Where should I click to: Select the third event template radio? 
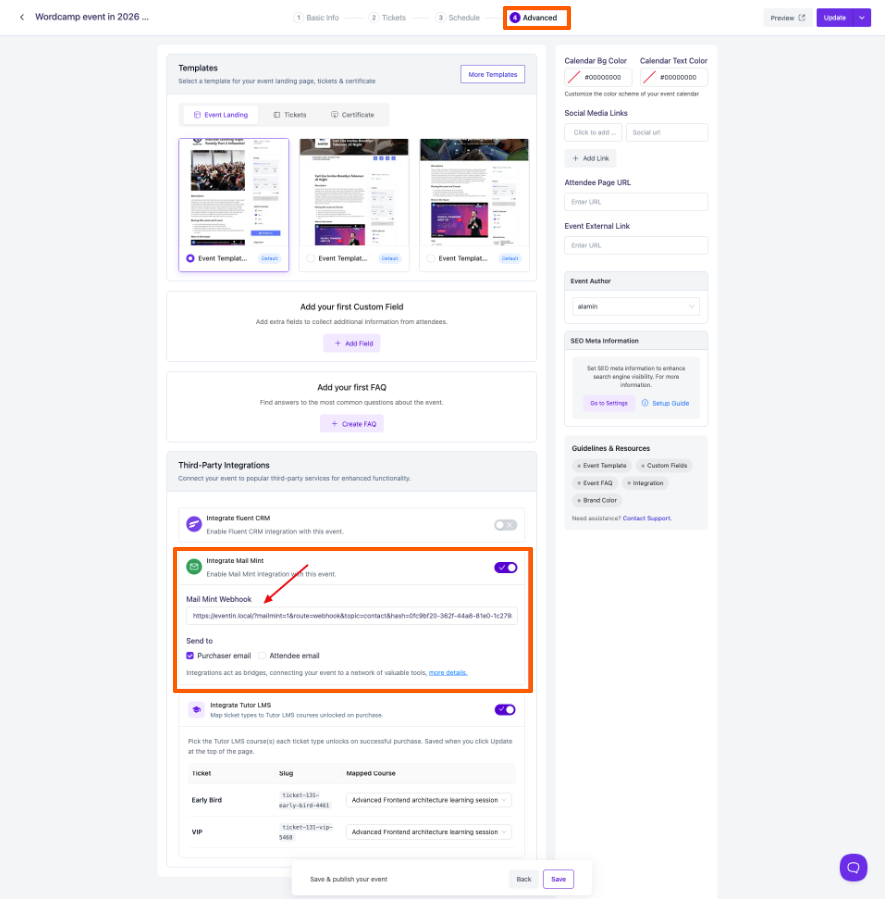click(x=430, y=259)
